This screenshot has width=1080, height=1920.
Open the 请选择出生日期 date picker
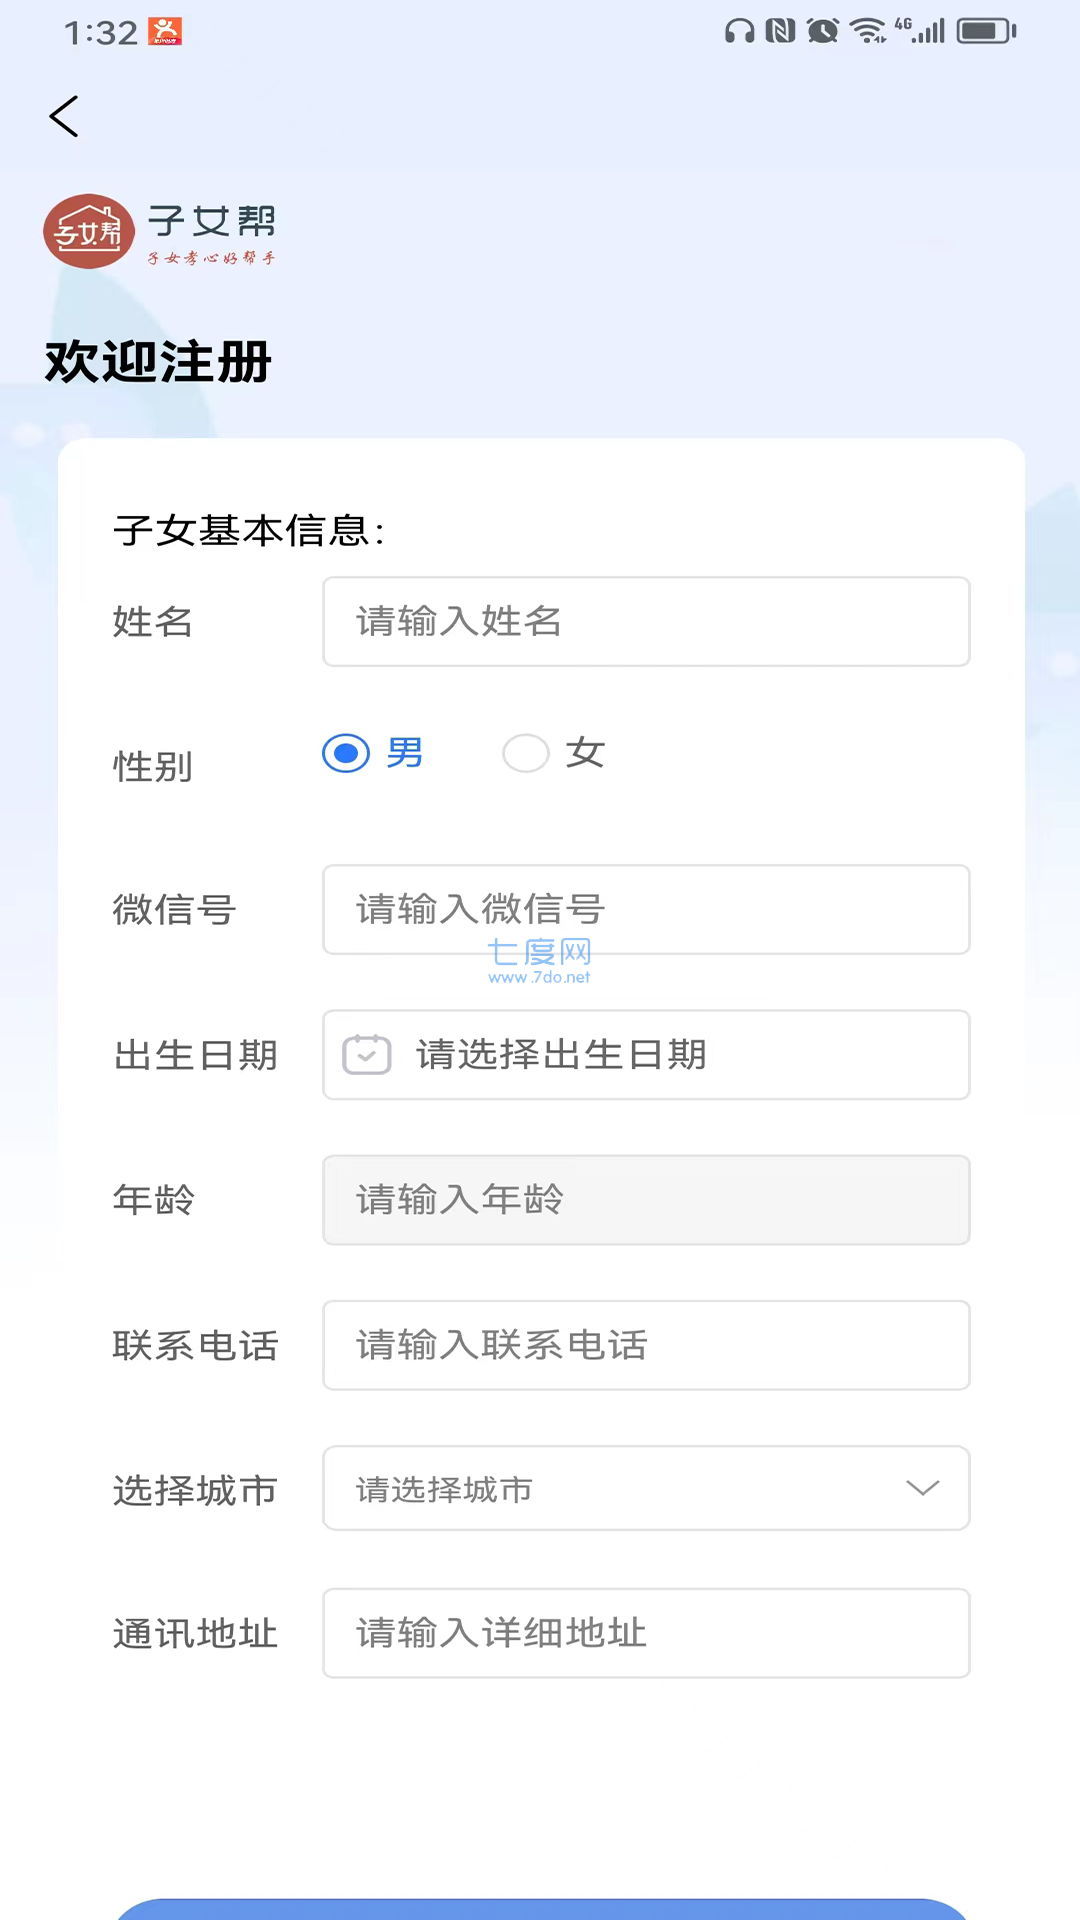[x=646, y=1055]
